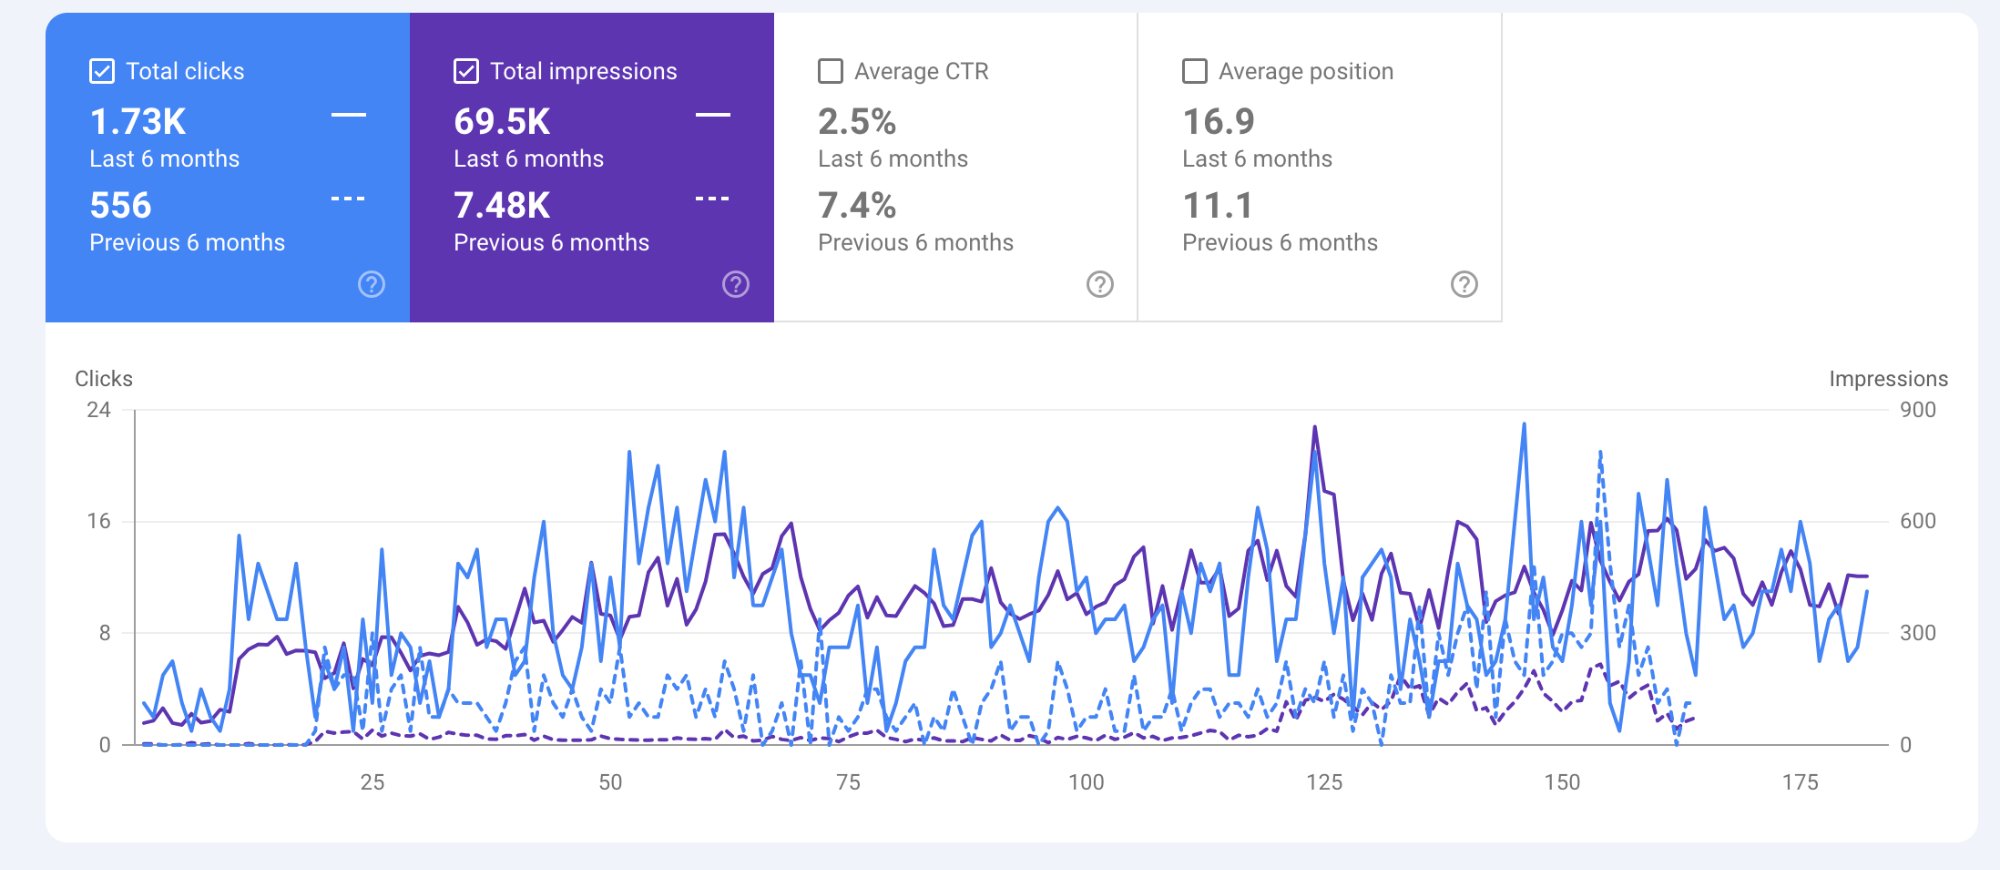Select the 69.5K impressions value
2000x870 pixels.
[x=502, y=122]
